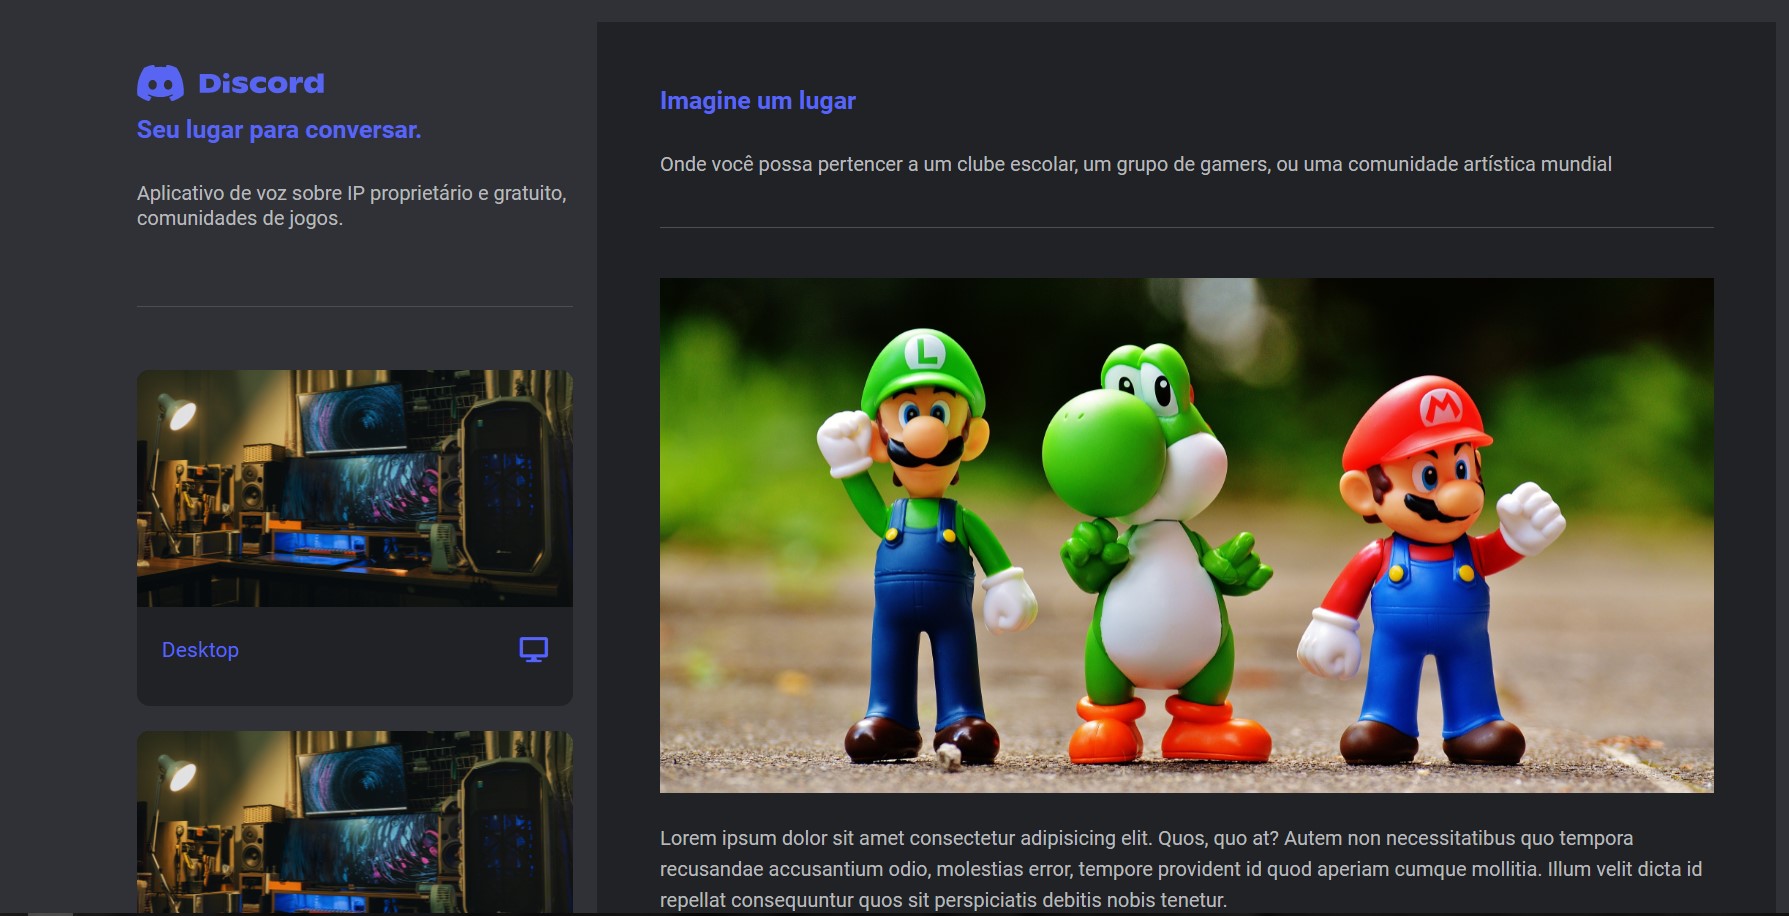Click the 'Onde você possa pertencer' subtitle
Image resolution: width=1789 pixels, height=916 pixels.
pos(1135,164)
